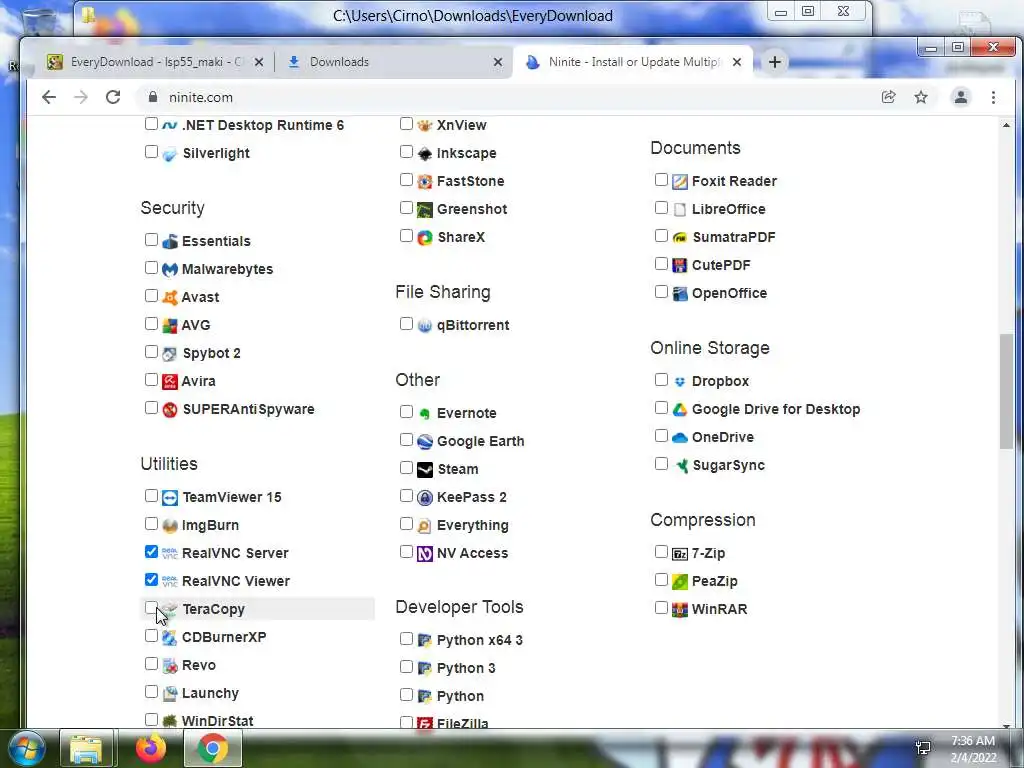Click the 7-Zip icon
This screenshot has height=768, width=1024.
[680, 554]
